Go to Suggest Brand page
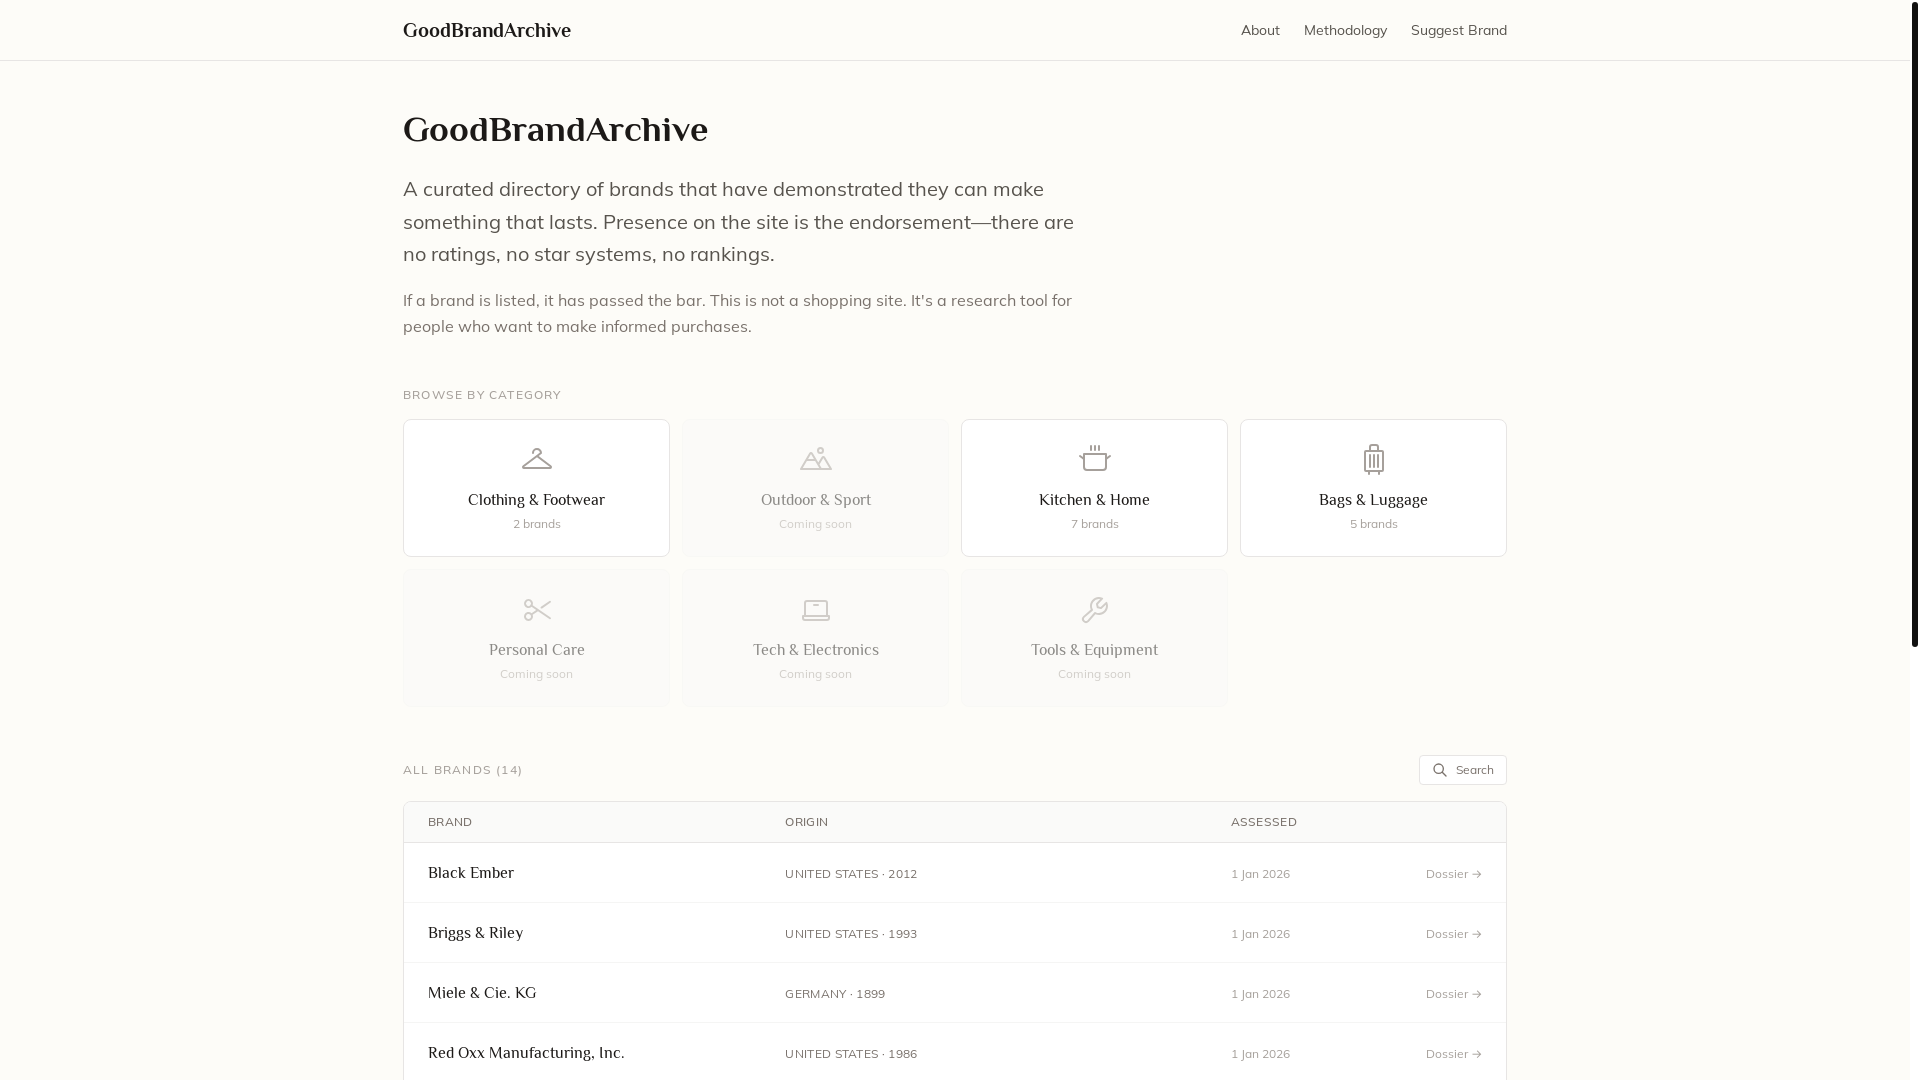 click(x=1458, y=30)
